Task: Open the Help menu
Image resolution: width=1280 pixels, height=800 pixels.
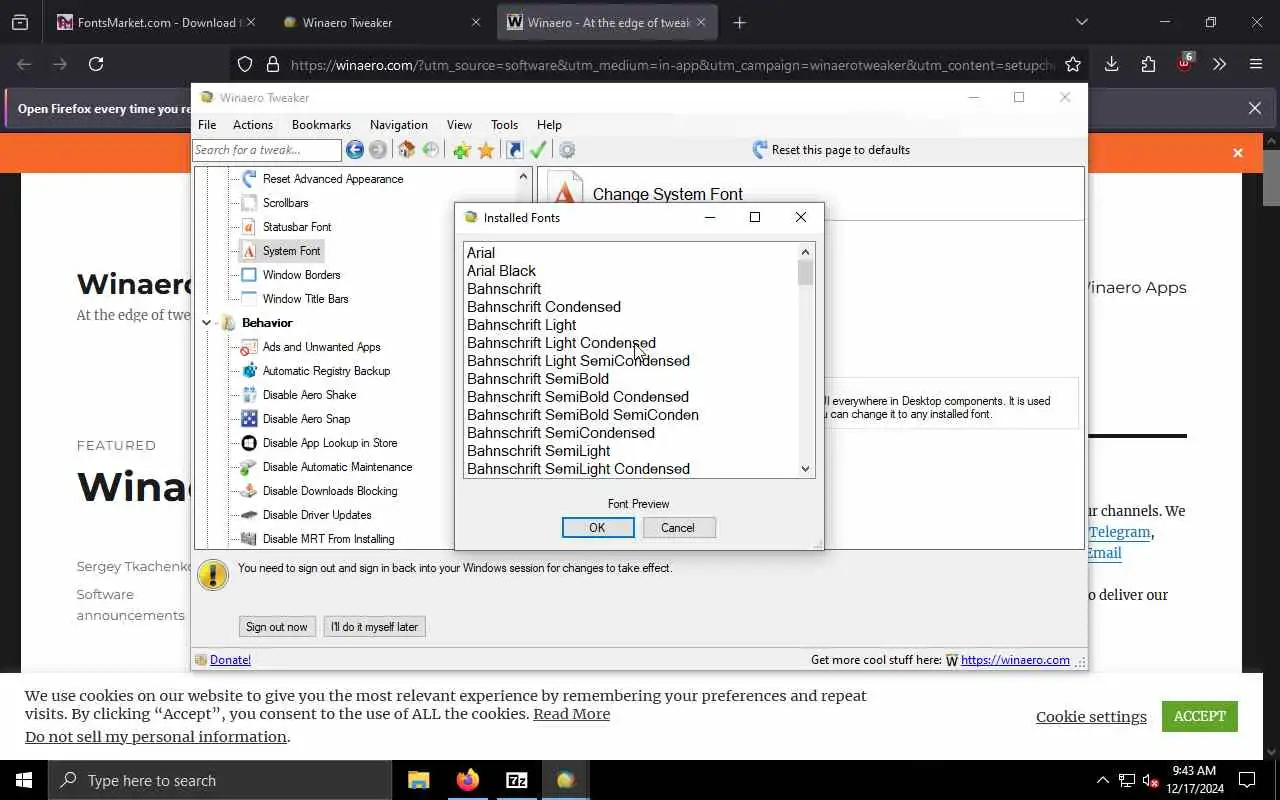Action: [549, 125]
